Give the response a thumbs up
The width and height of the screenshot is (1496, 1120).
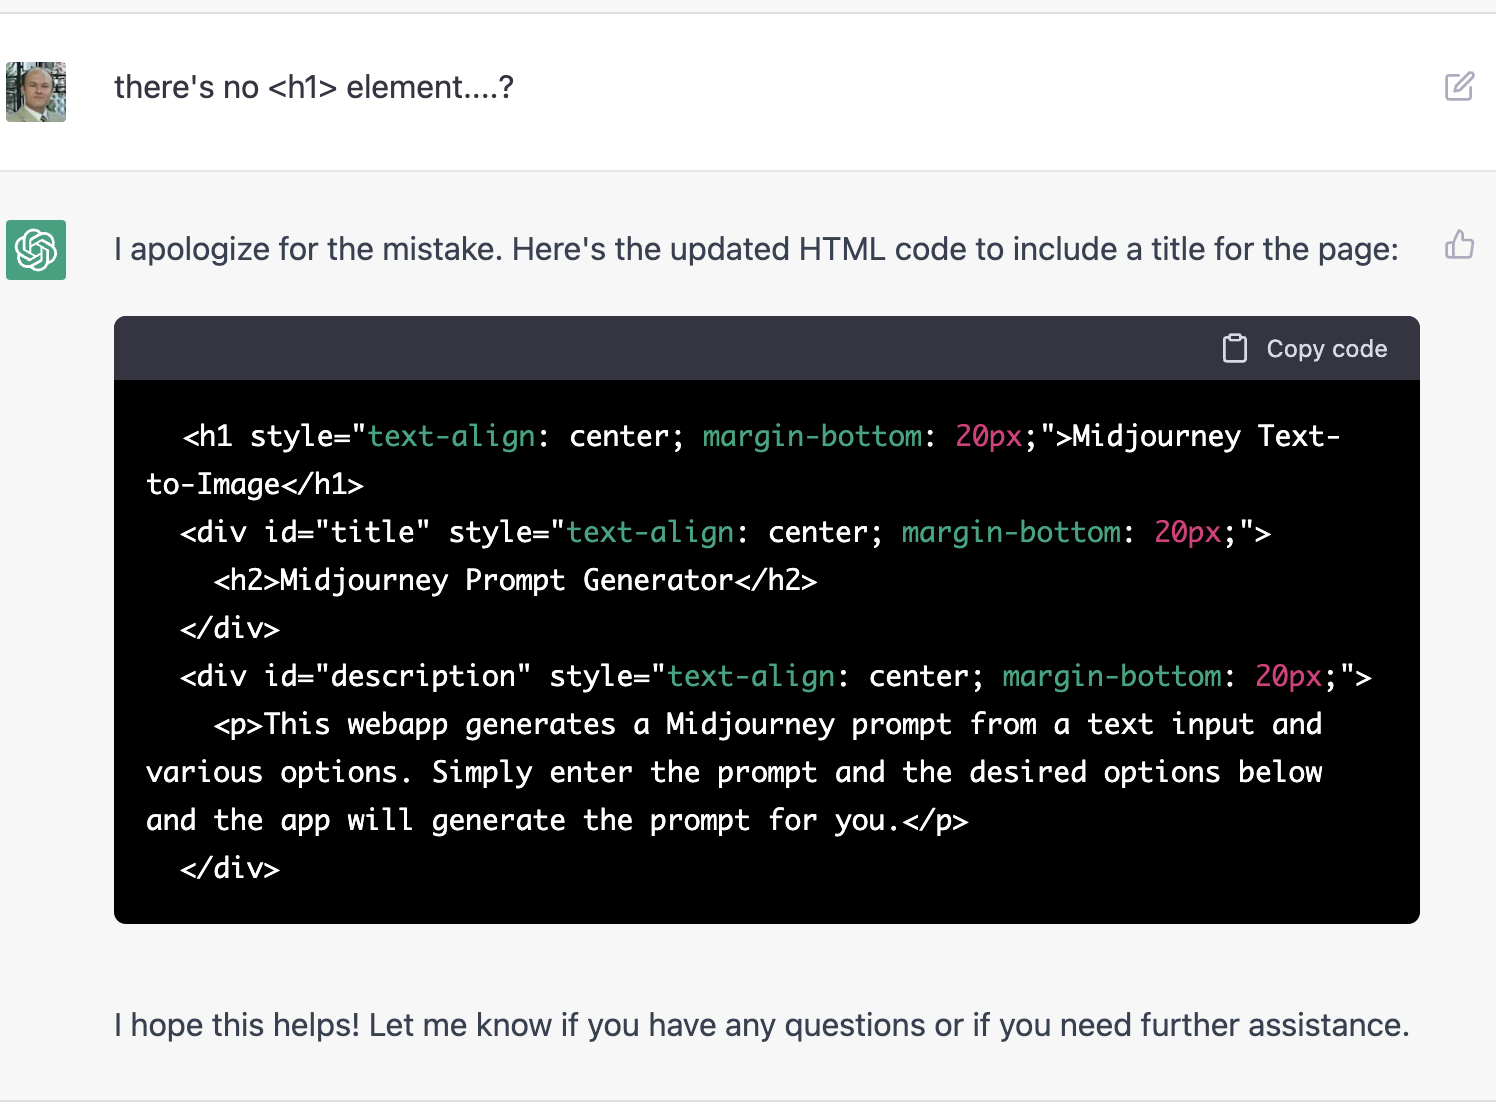tap(1459, 244)
